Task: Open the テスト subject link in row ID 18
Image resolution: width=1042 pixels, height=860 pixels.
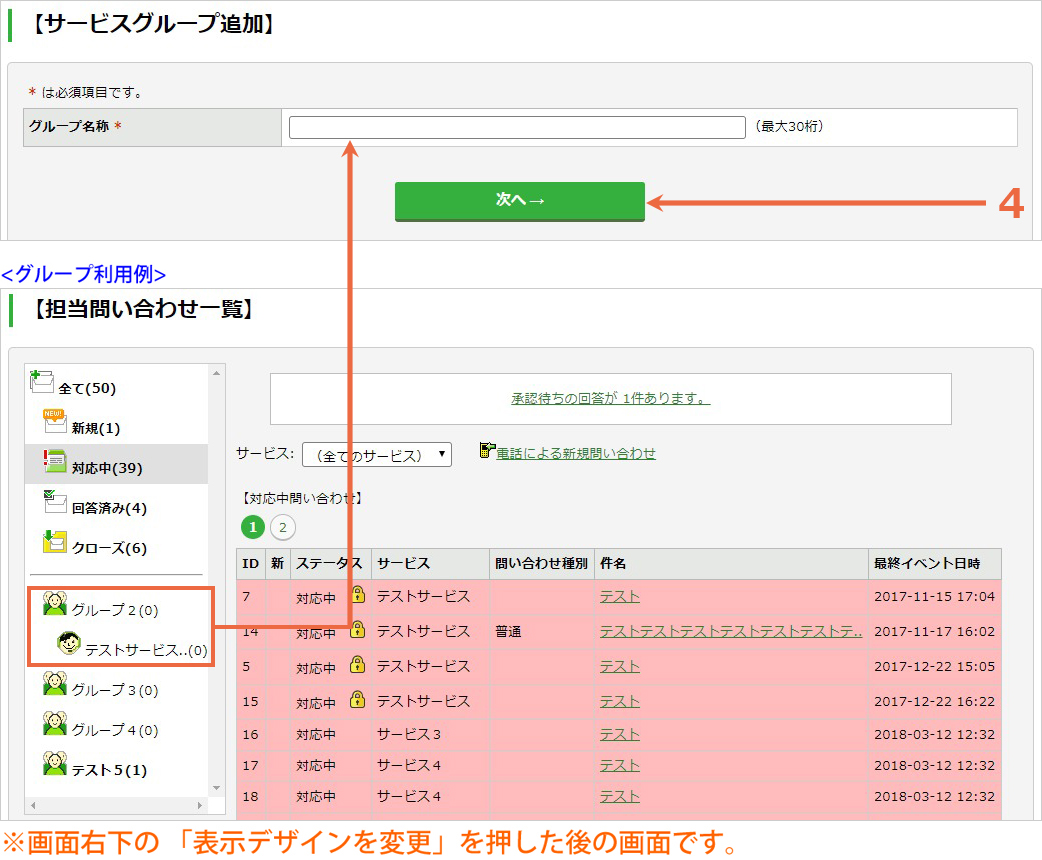Action: [x=619, y=796]
